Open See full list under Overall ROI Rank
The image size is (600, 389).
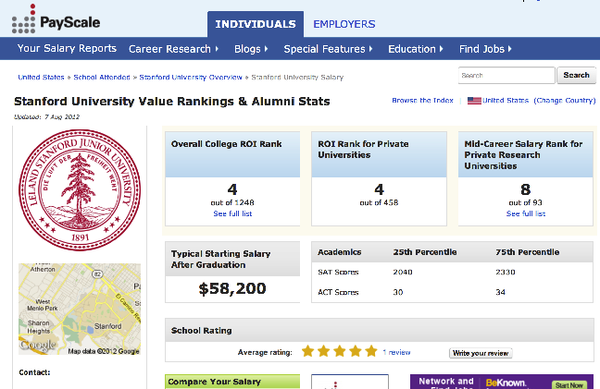(233, 213)
